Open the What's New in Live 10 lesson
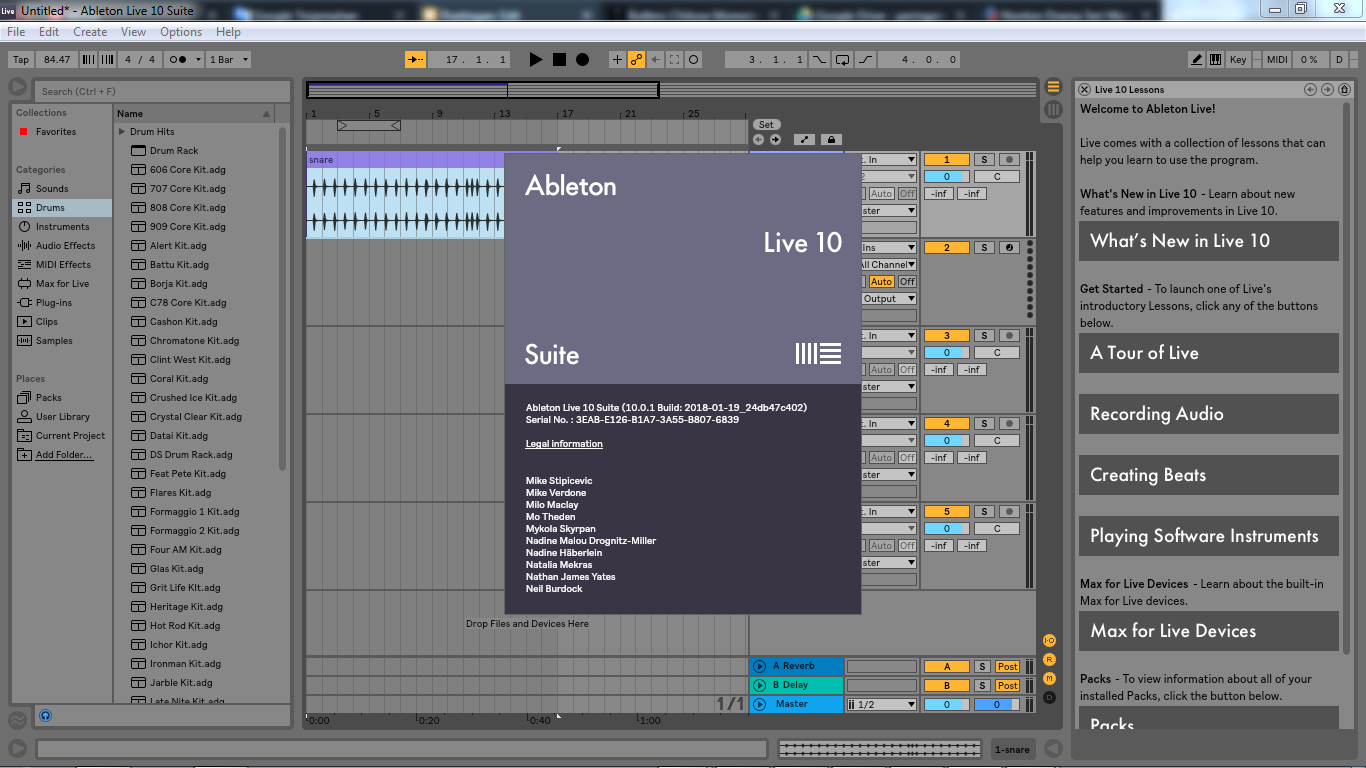Screen dimensions: 1366x768 (1208, 241)
